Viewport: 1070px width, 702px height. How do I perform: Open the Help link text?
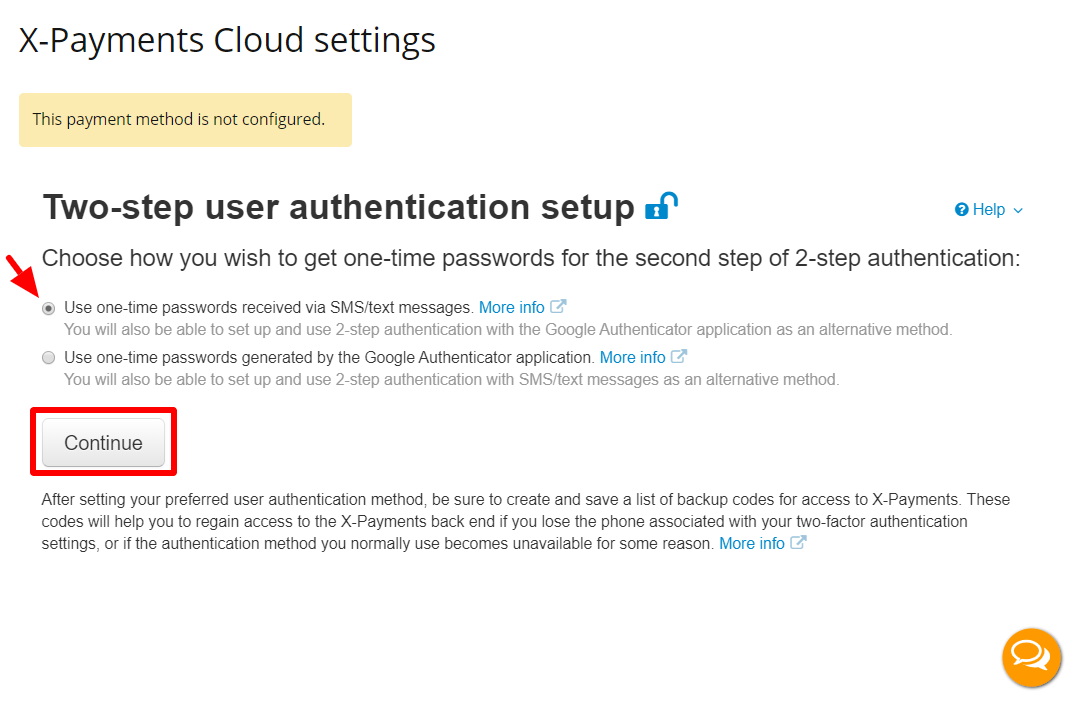989,209
